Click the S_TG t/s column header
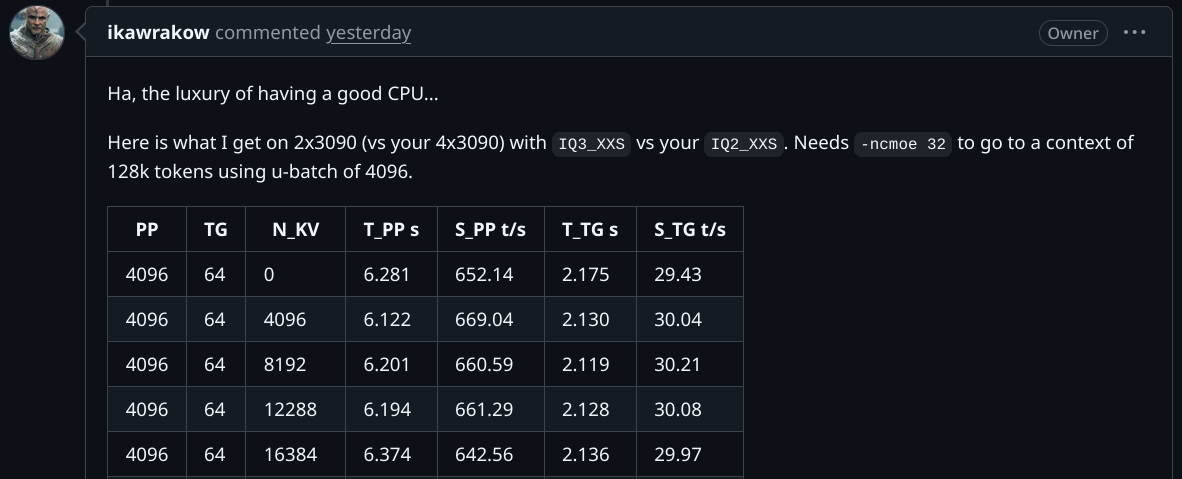 [690, 229]
